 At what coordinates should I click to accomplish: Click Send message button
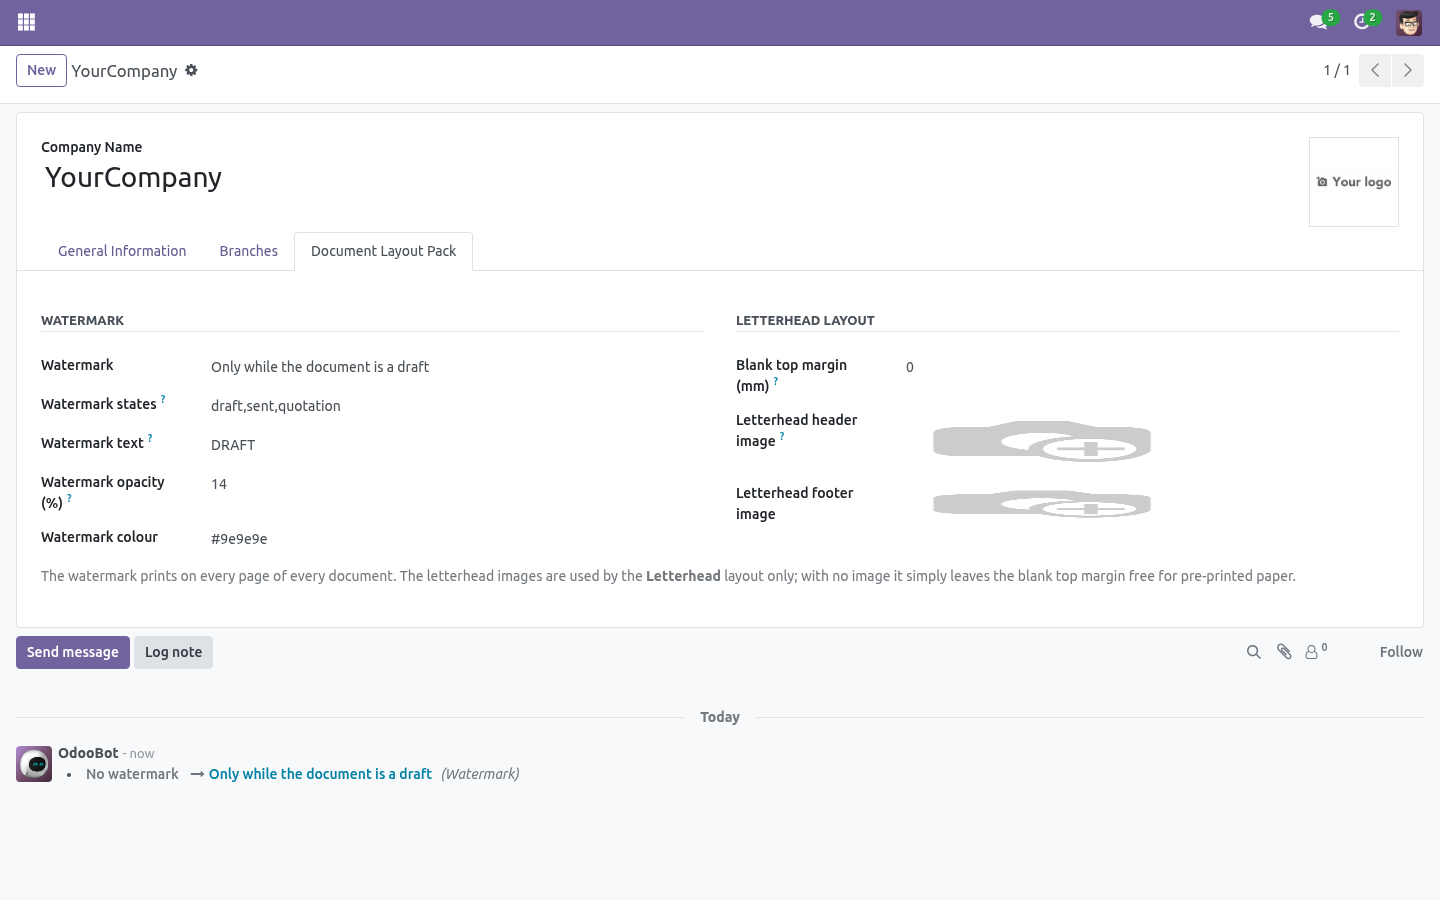pos(73,652)
